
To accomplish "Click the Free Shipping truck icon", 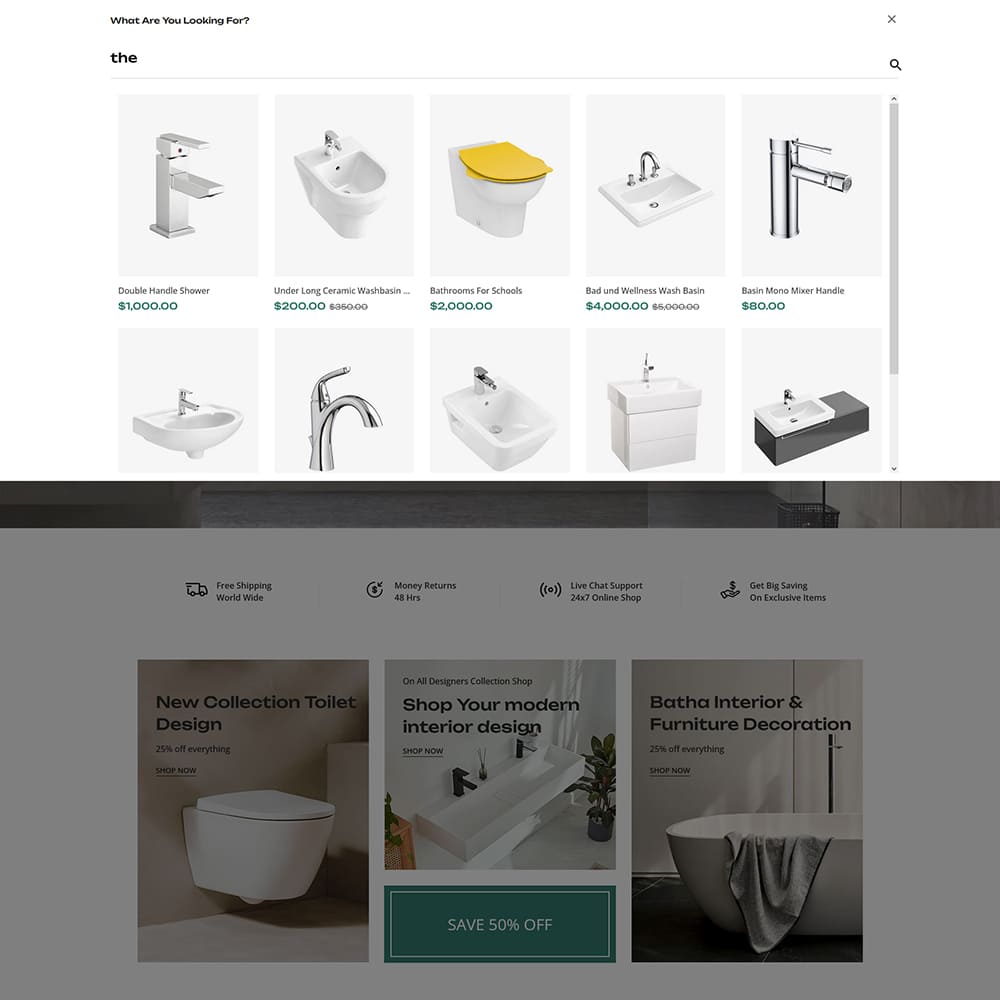I will [x=196, y=590].
